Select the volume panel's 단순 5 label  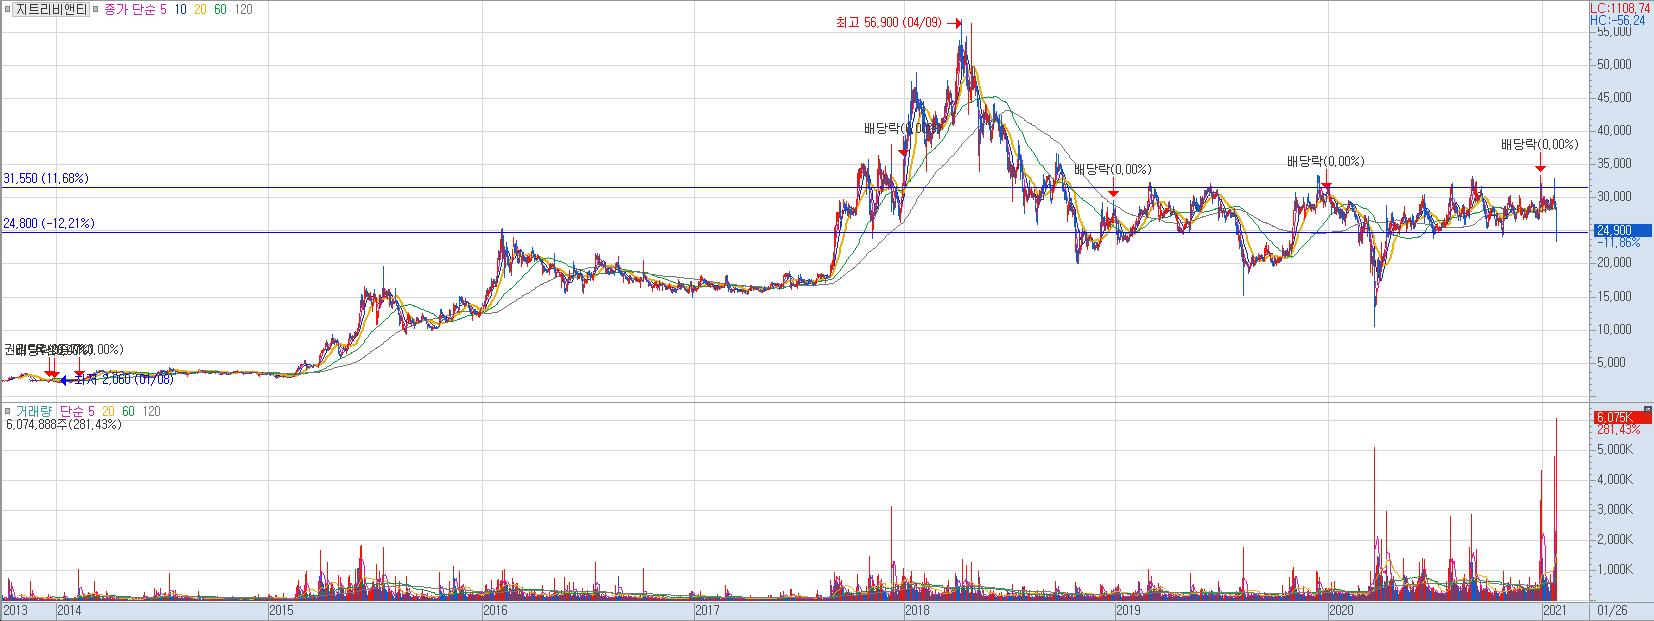coord(77,412)
